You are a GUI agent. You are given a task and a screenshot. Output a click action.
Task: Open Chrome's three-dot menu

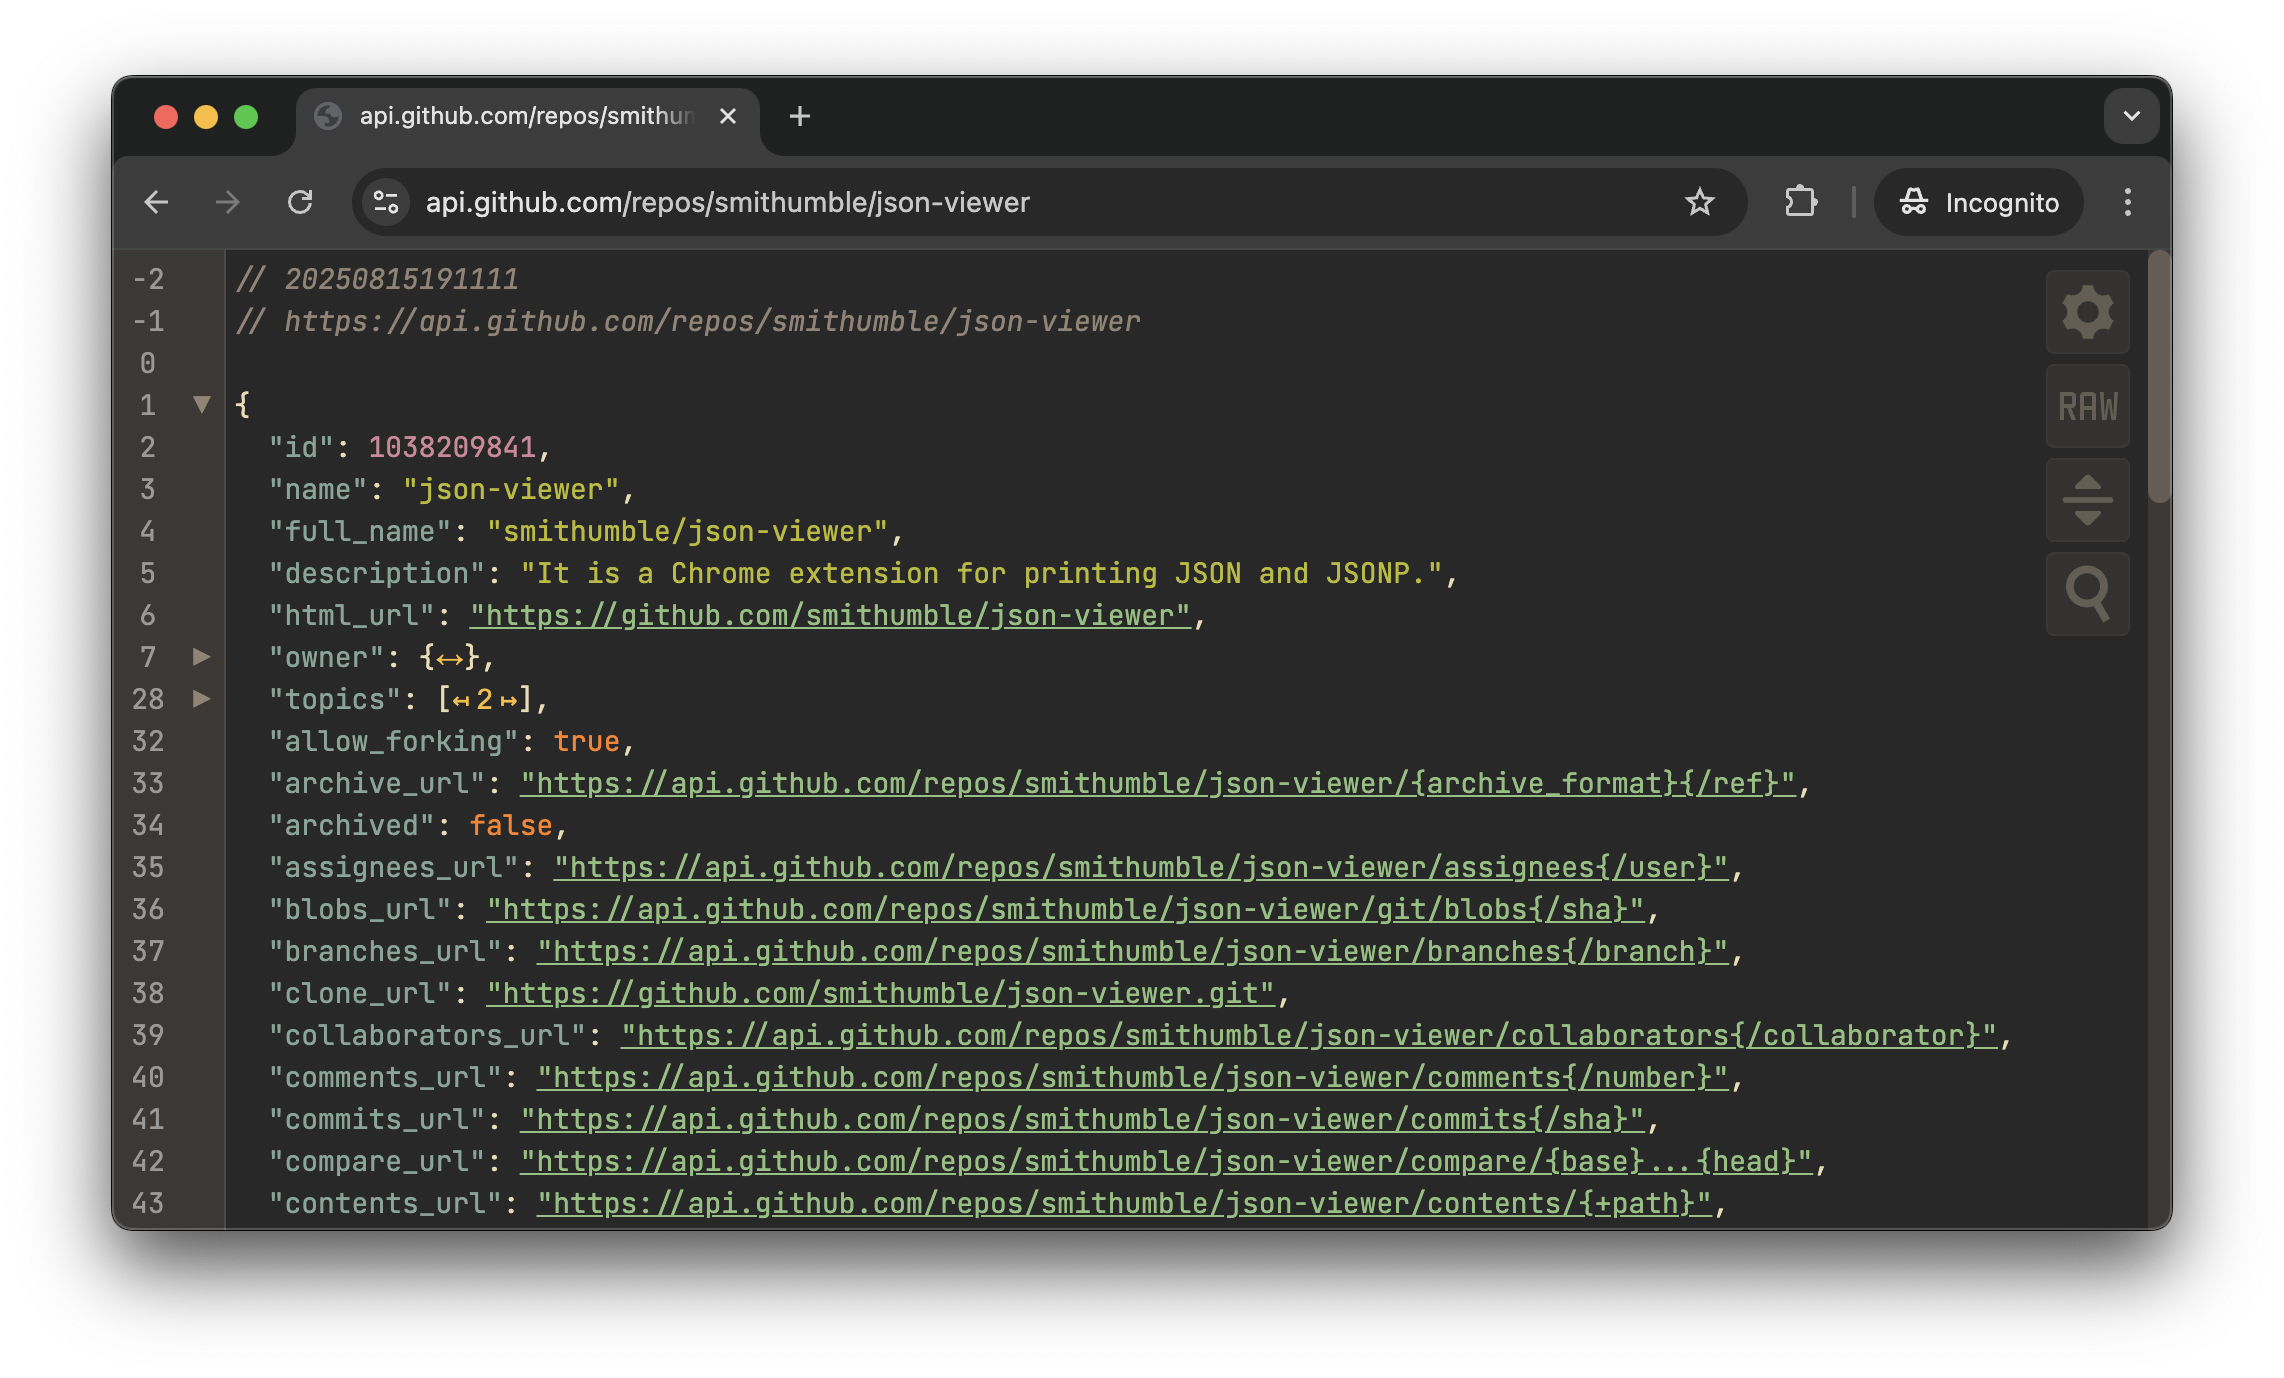pos(2127,202)
